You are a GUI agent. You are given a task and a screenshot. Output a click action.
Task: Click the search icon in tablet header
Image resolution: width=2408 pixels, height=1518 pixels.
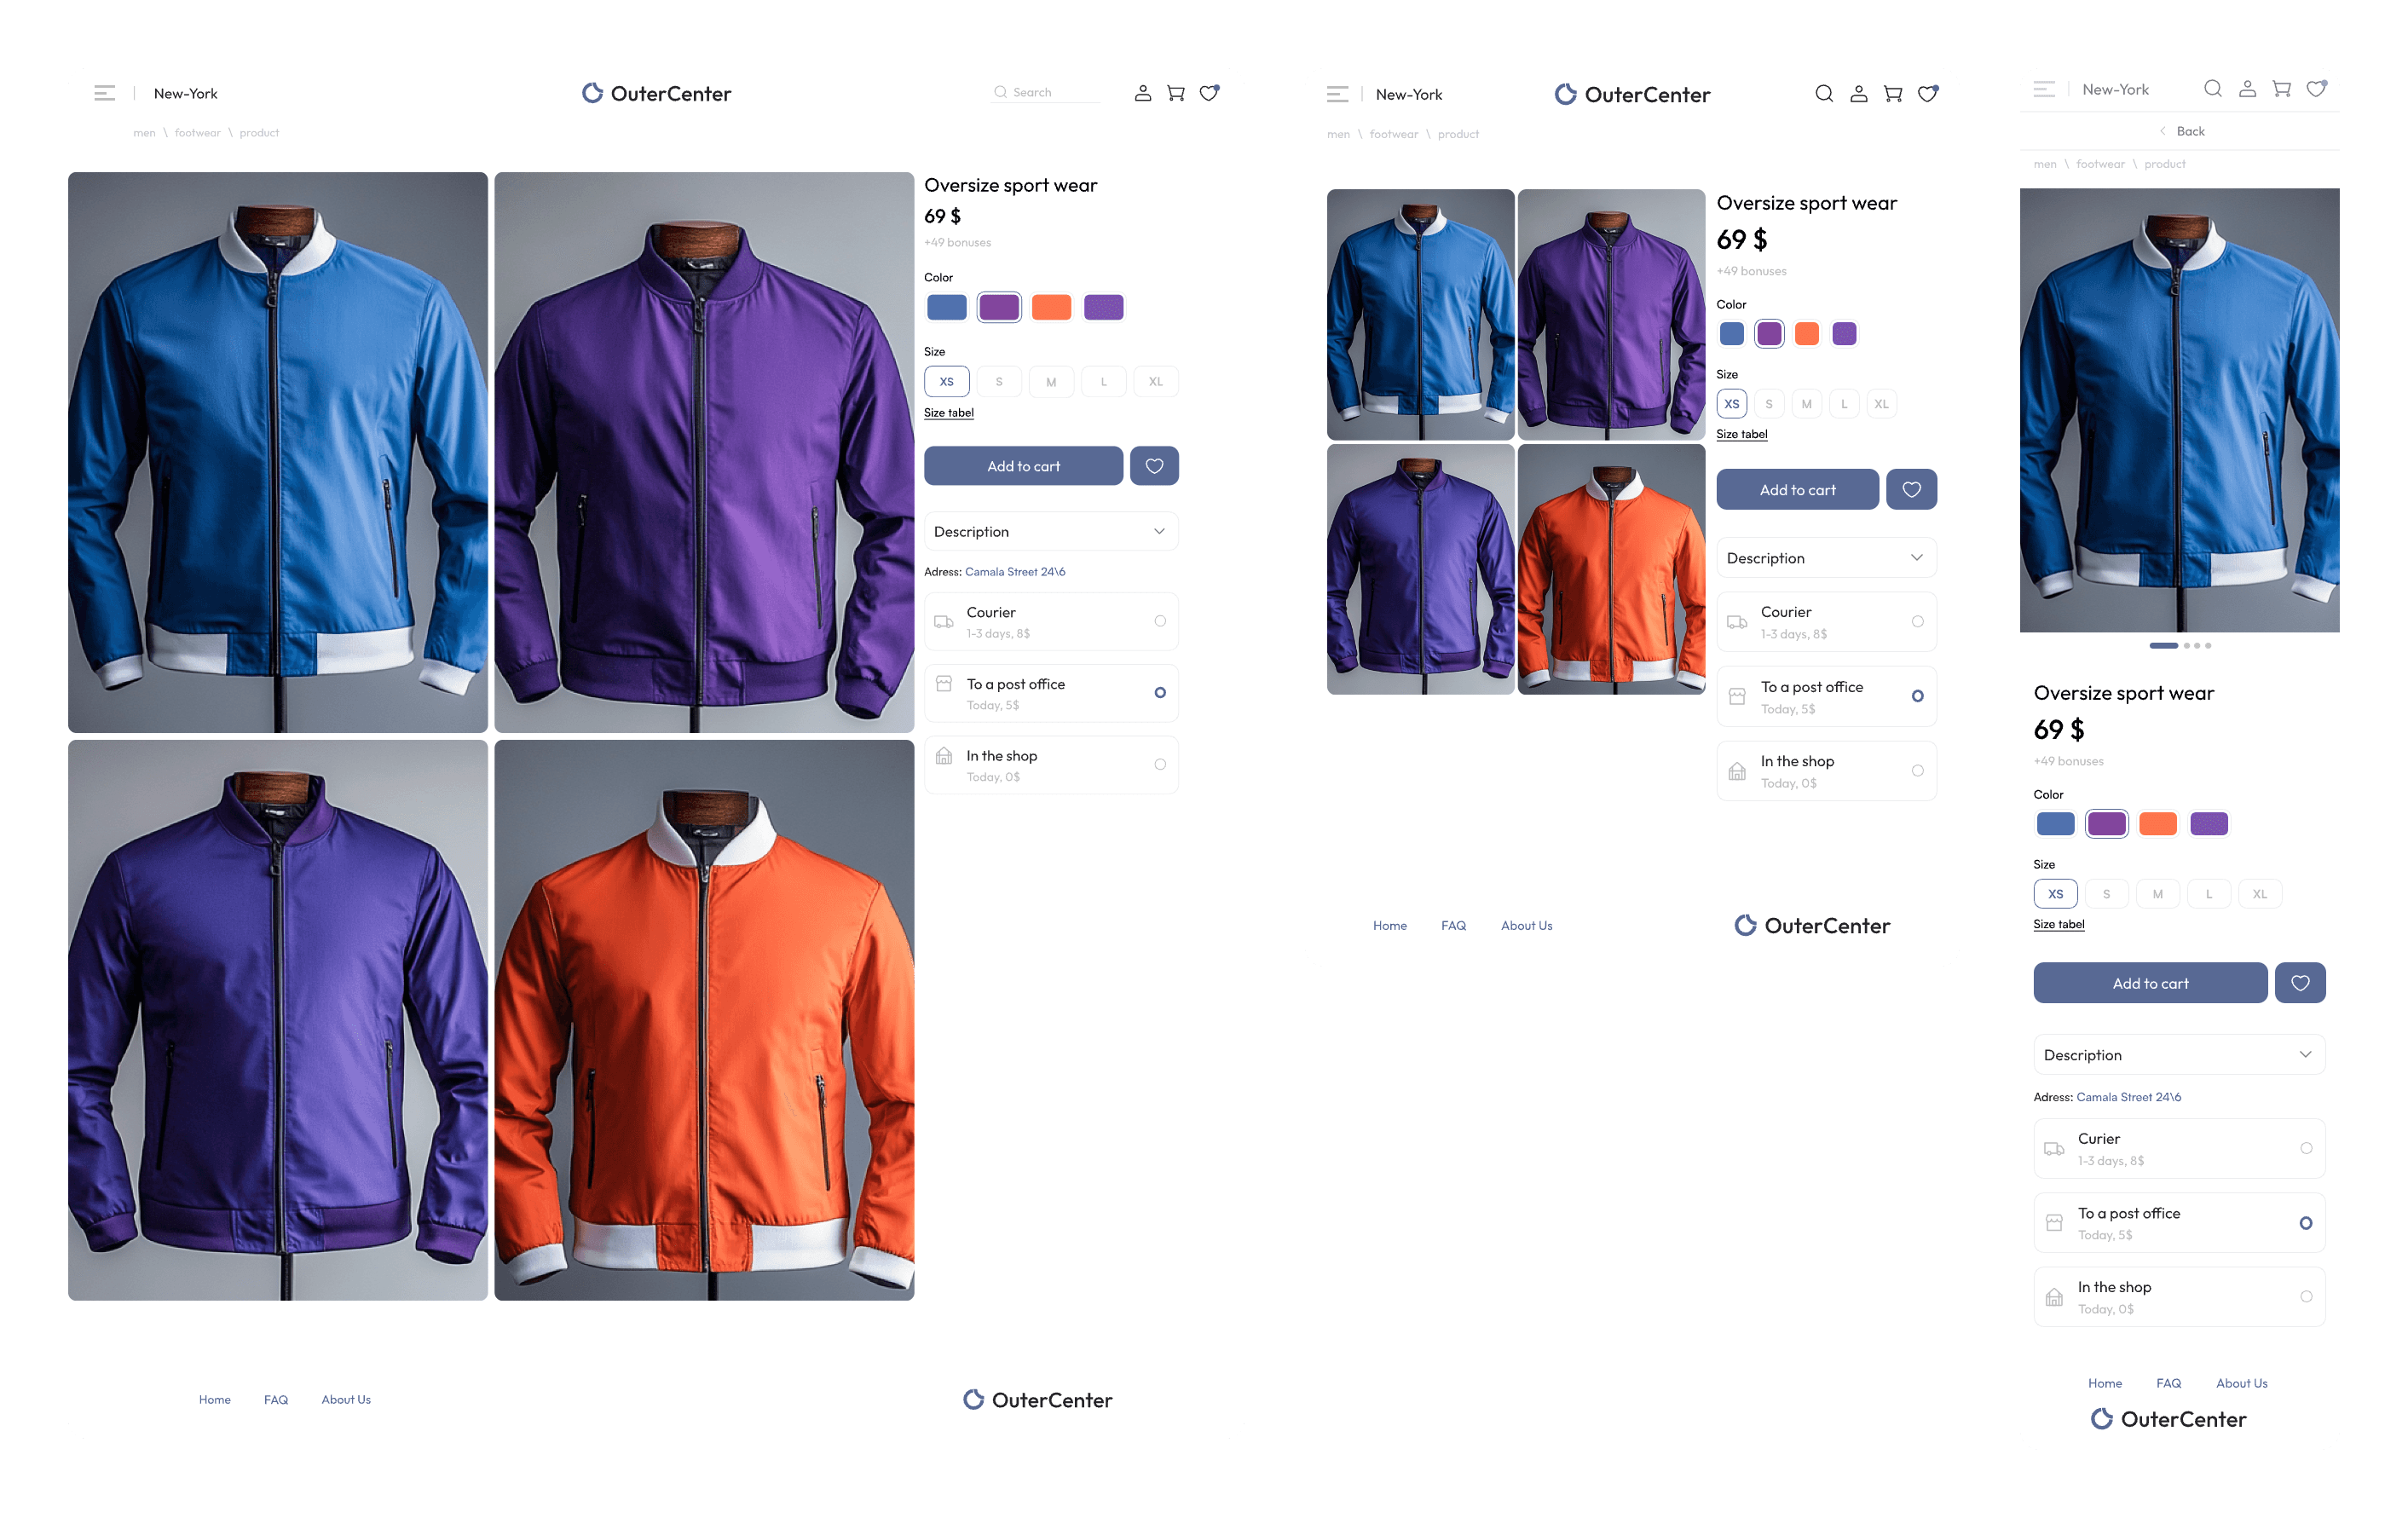[x=1824, y=93]
